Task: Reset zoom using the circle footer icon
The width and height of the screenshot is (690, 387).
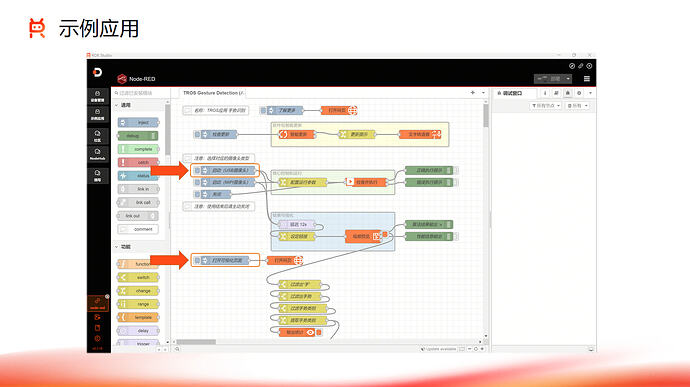Action: [x=476, y=349]
